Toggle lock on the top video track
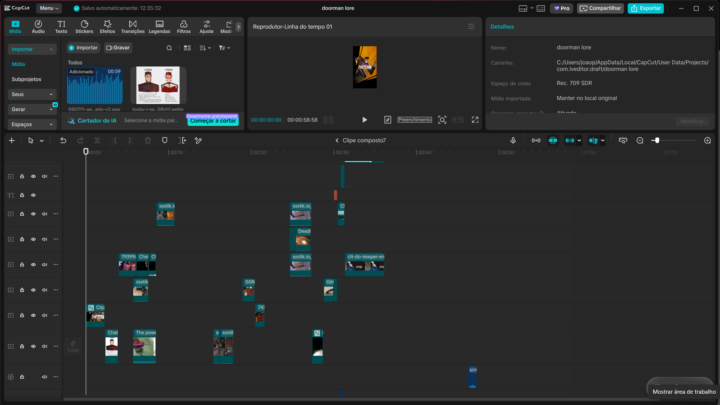 (x=22, y=176)
